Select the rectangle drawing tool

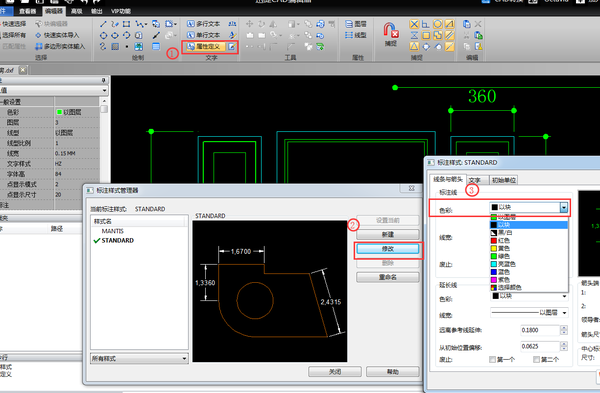pyautogui.click(x=126, y=24)
